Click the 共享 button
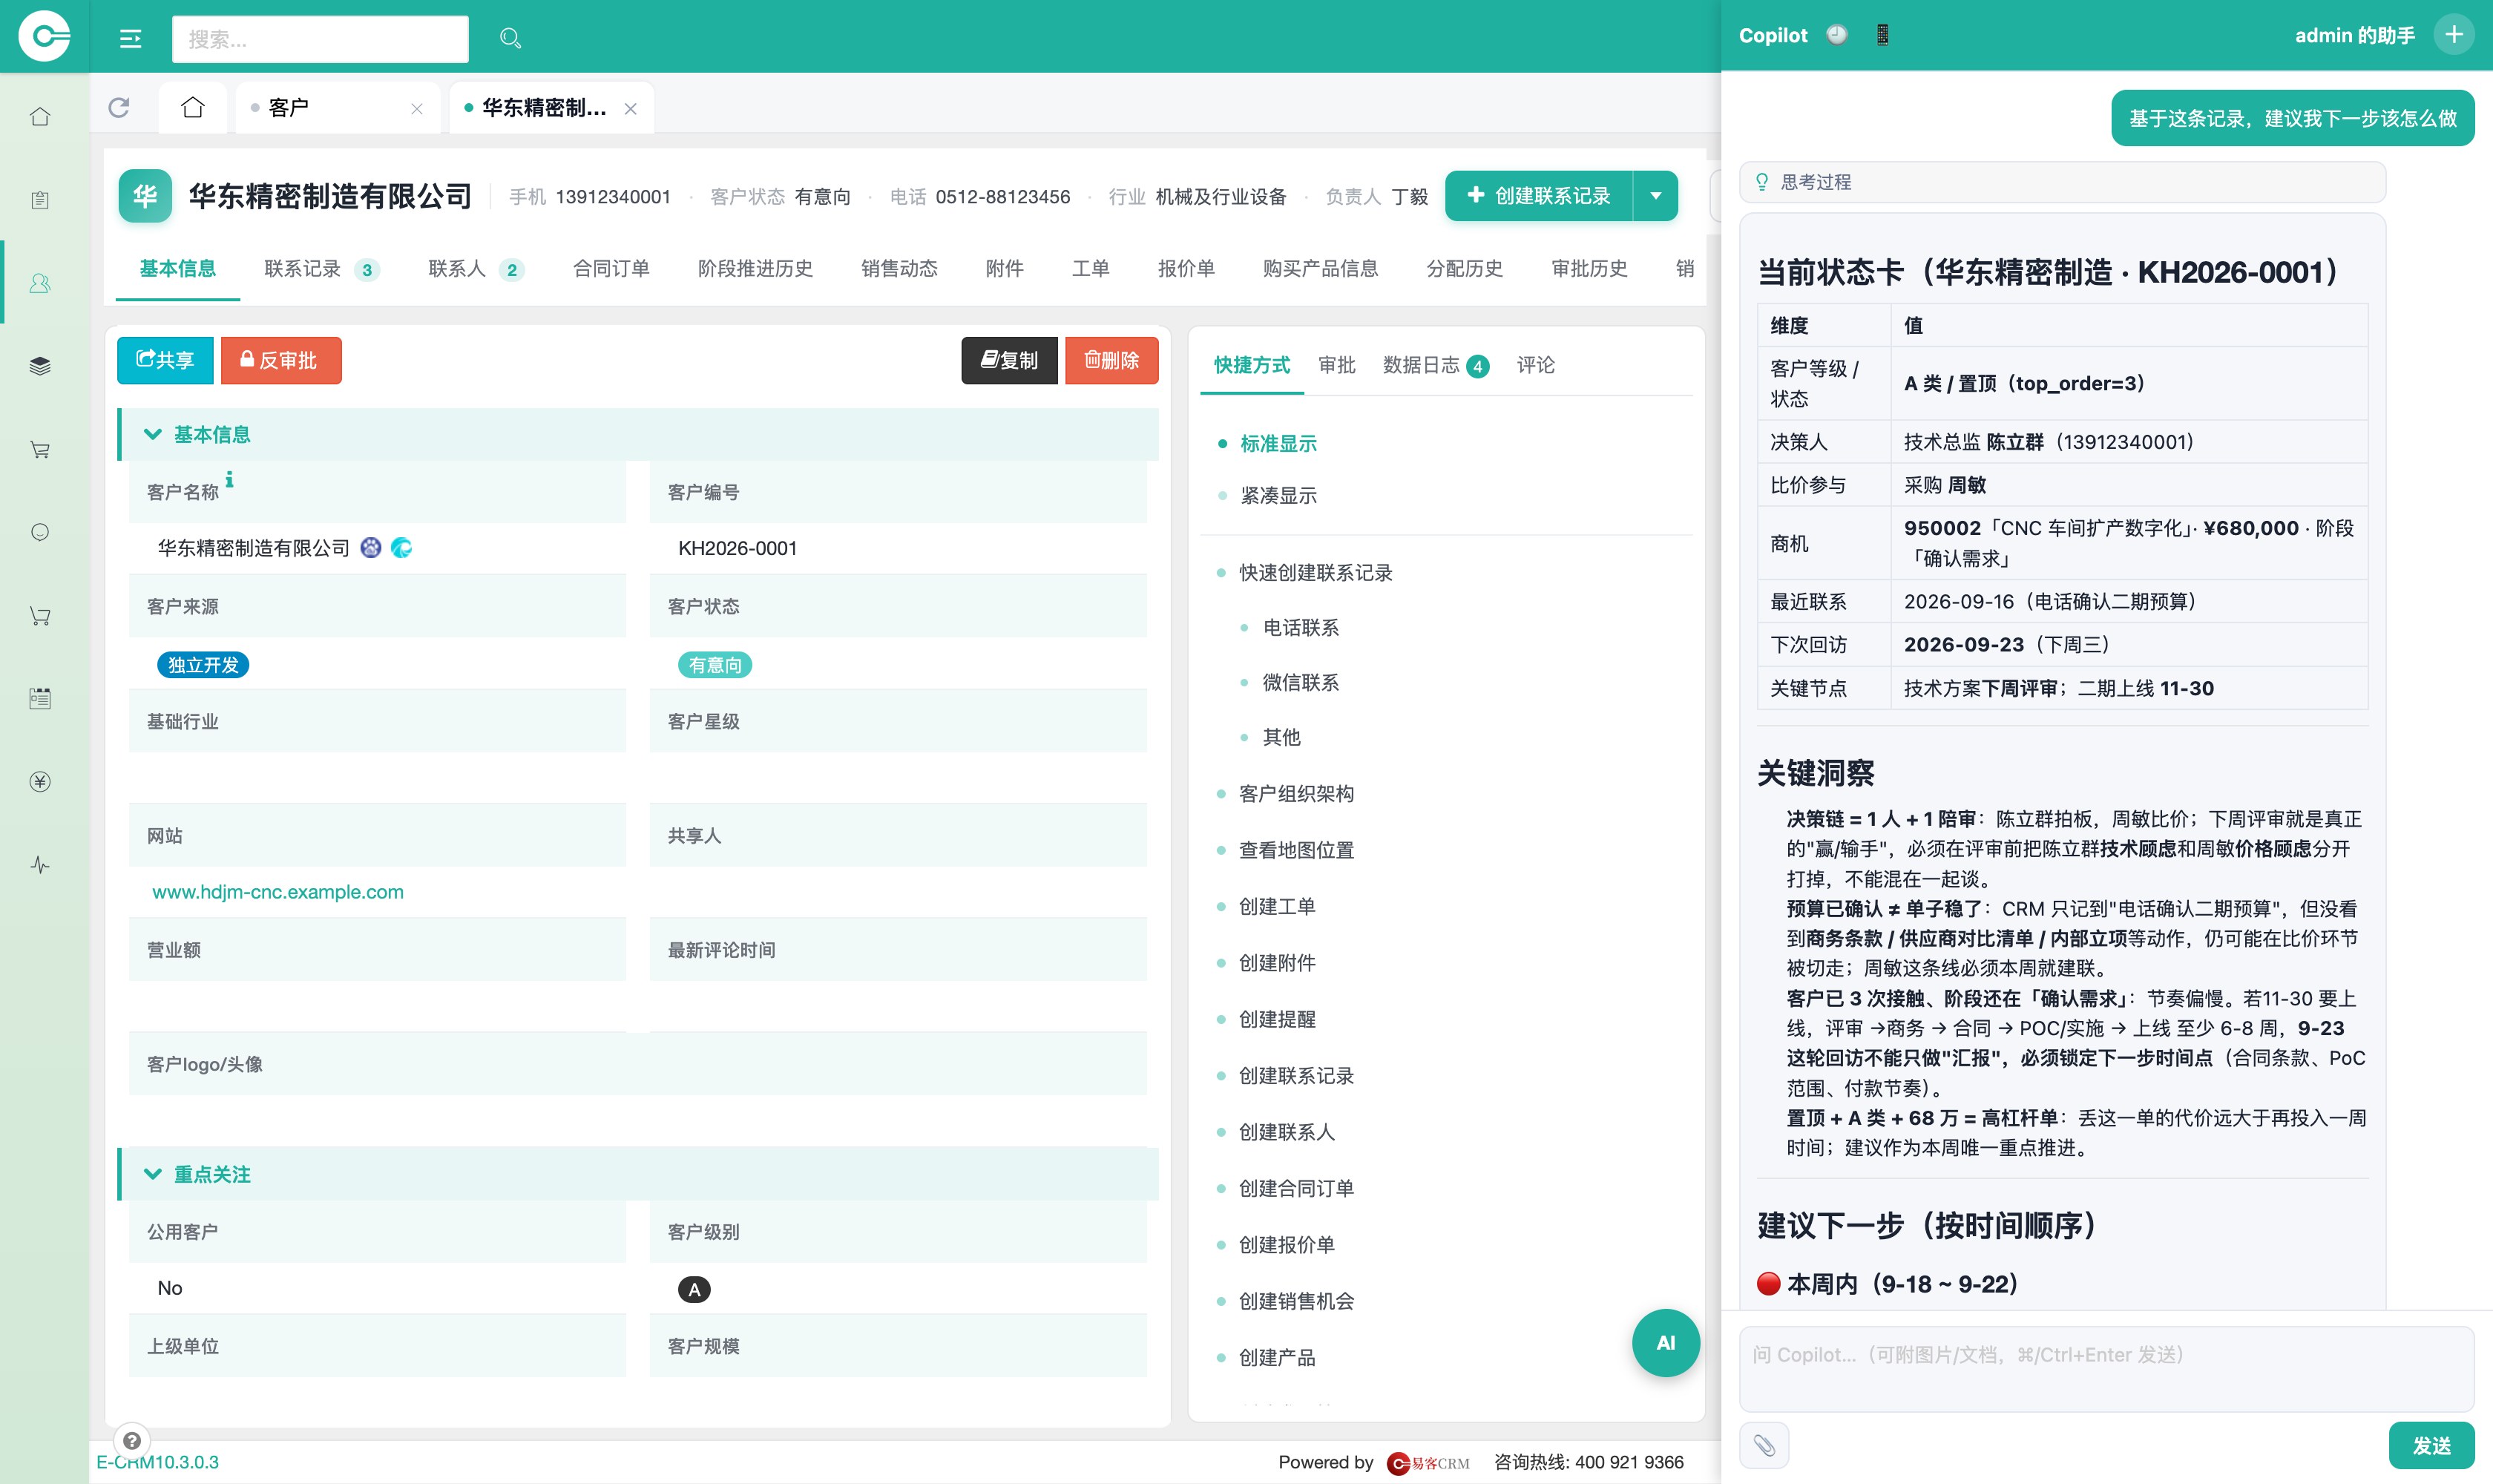The height and width of the screenshot is (1484, 2493). 165,360
